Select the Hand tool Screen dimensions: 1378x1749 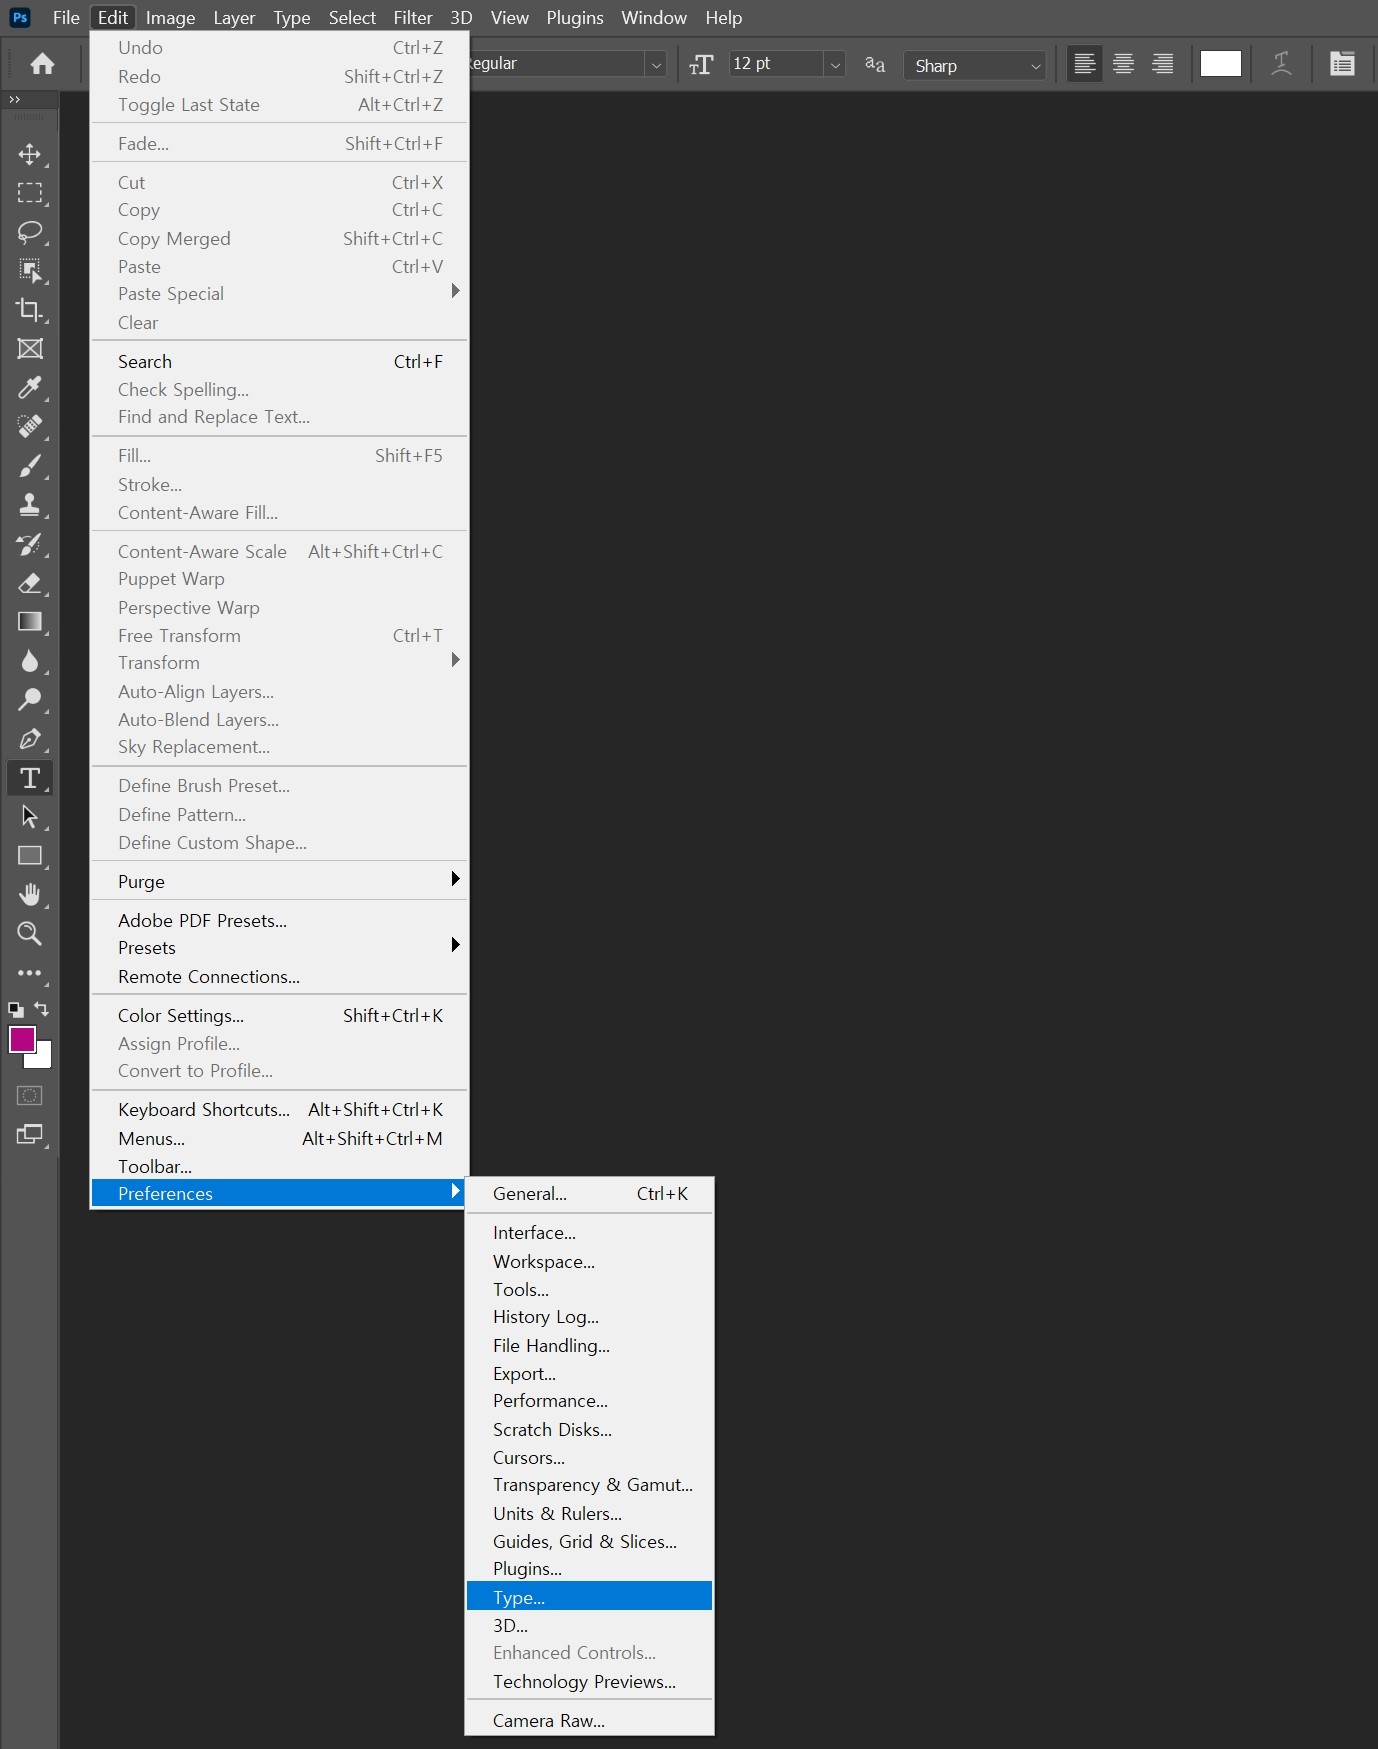click(30, 895)
